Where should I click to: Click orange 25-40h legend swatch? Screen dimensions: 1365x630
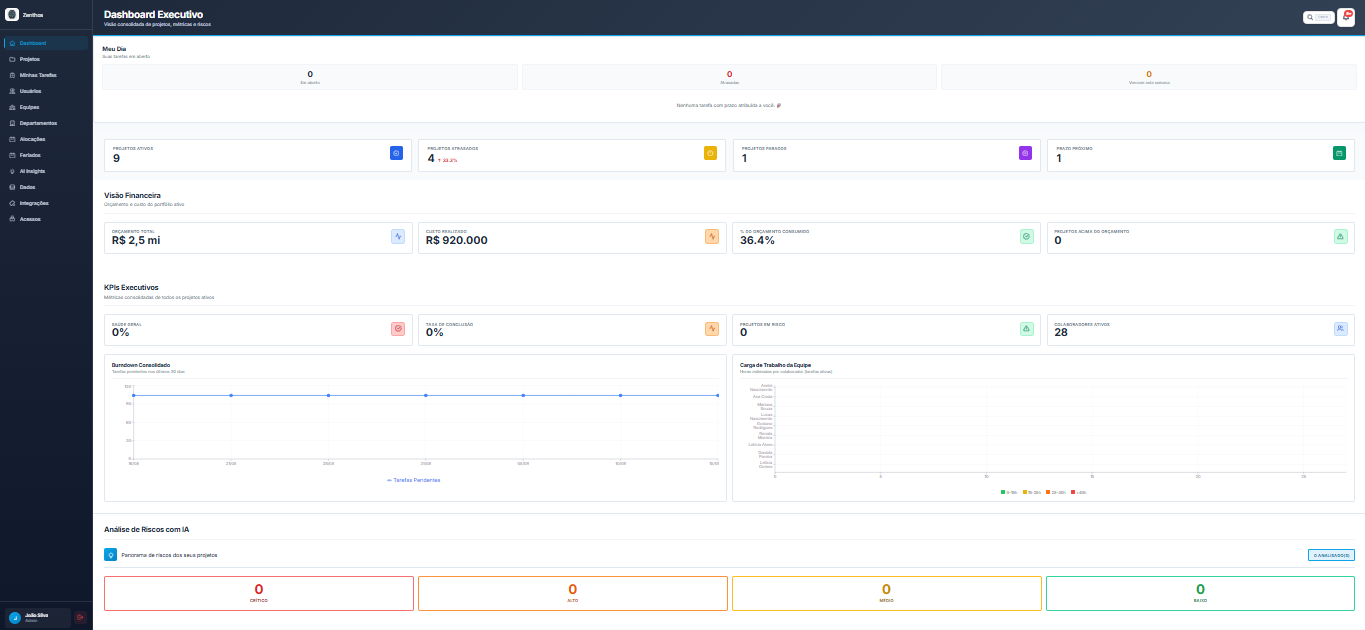(x=1049, y=492)
